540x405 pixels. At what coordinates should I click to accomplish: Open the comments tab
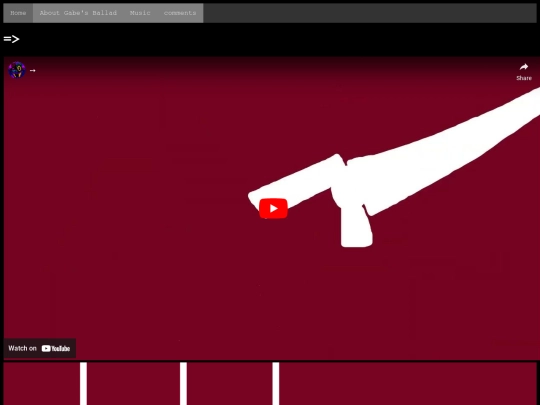click(x=180, y=13)
